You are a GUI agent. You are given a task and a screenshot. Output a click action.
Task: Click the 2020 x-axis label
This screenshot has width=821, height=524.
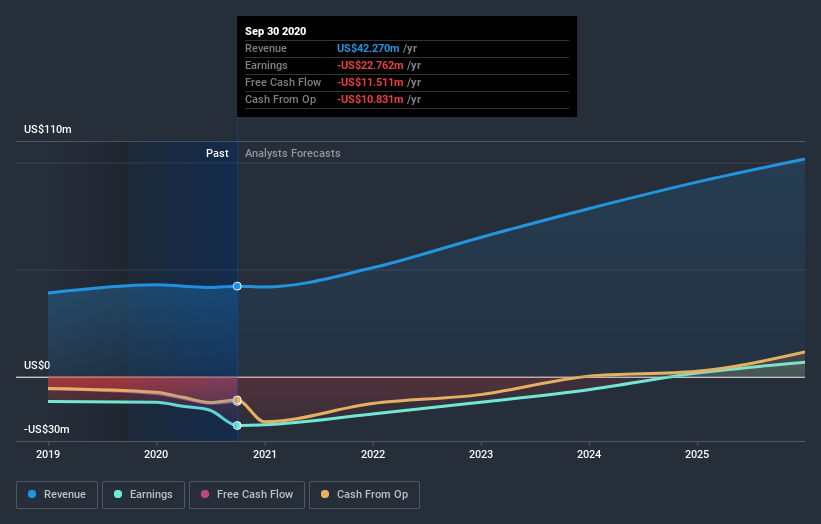click(x=156, y=454)
